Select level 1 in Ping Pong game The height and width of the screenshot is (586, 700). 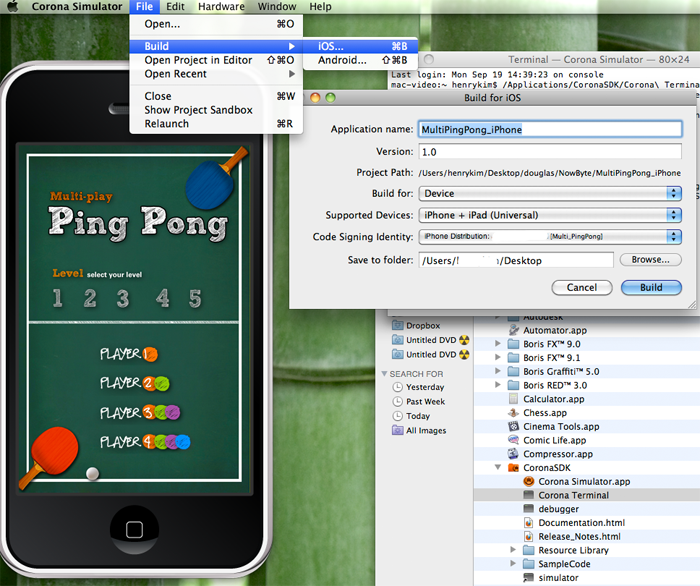pyautogui.click(x=58, y=298)
